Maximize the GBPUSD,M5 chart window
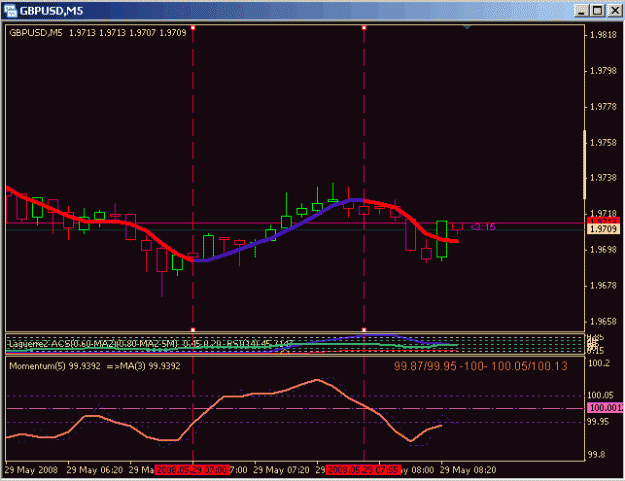This screenshot has height=481, width=625. (x=597, y=11)
